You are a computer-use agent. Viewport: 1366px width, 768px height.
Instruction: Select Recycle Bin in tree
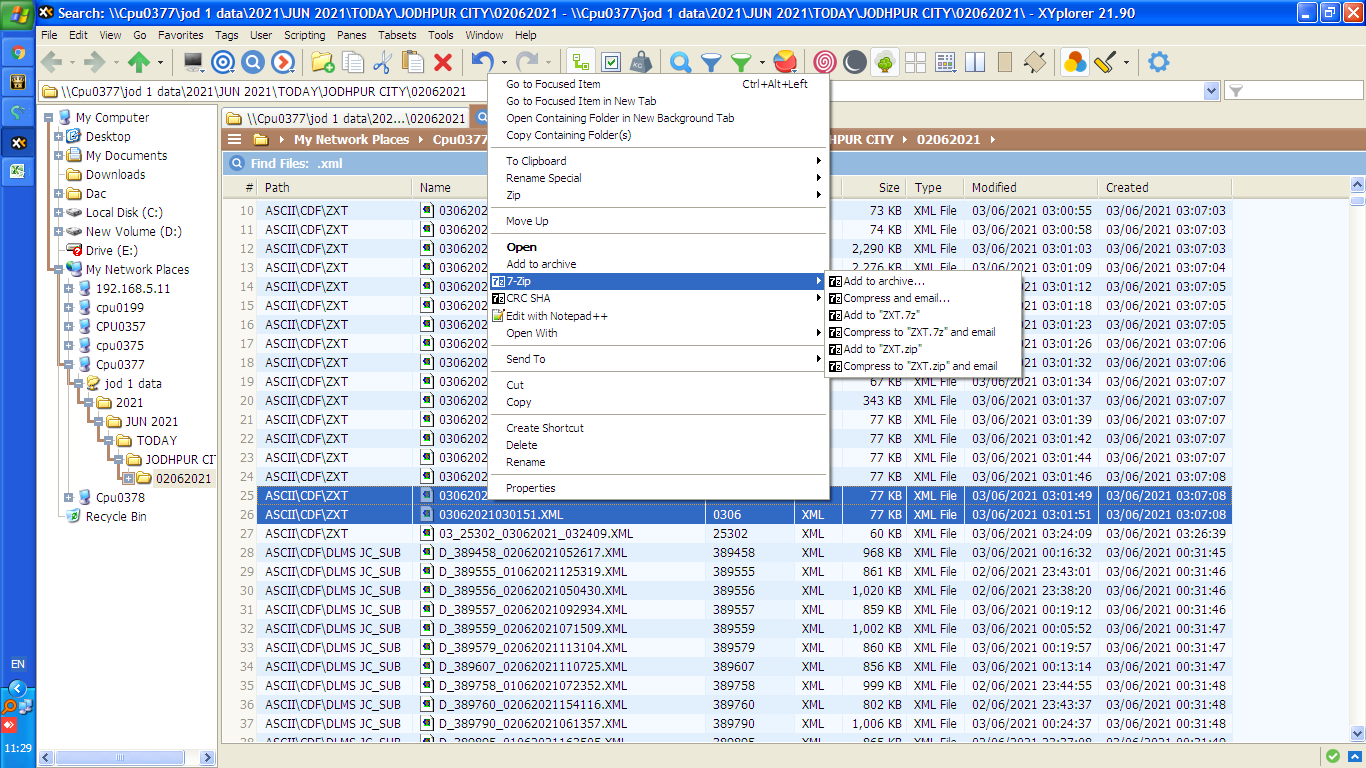116,517
